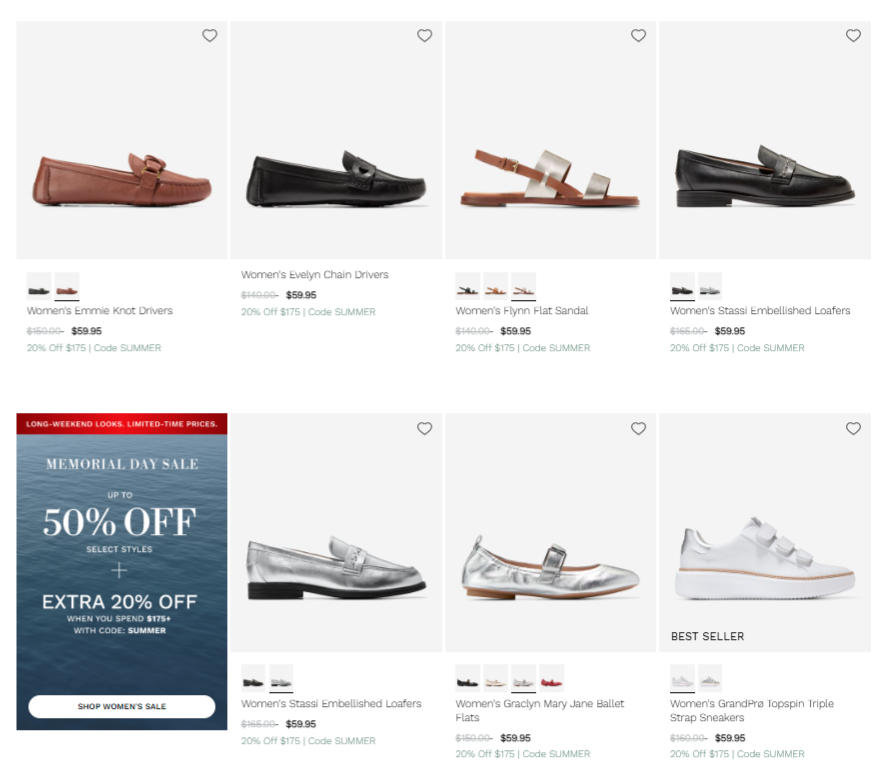Add Women's Flynn Flat Sandal to wishlist
Screen dimensions: 892x780
point(638,35)
